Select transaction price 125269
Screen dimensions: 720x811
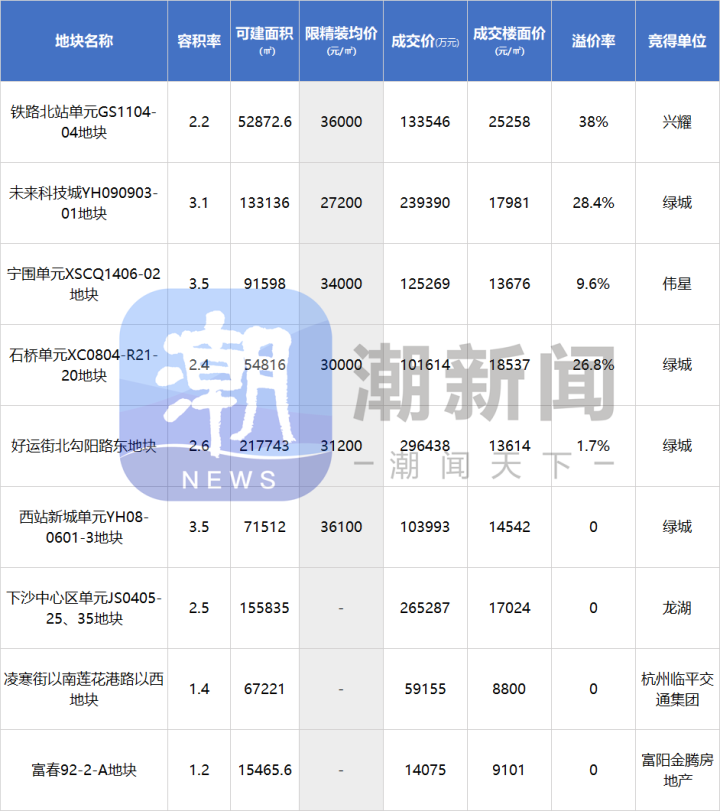tap(425, 284)
